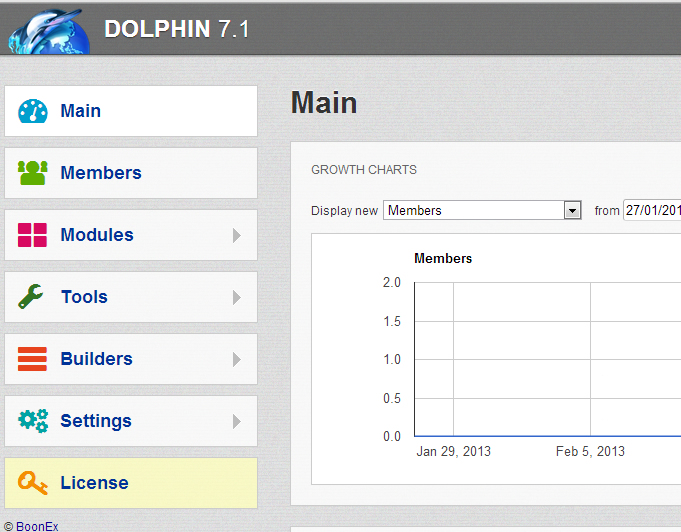
Task: Click the GROWTH CHARTS section heading
Action: click(x=364, y=169)
